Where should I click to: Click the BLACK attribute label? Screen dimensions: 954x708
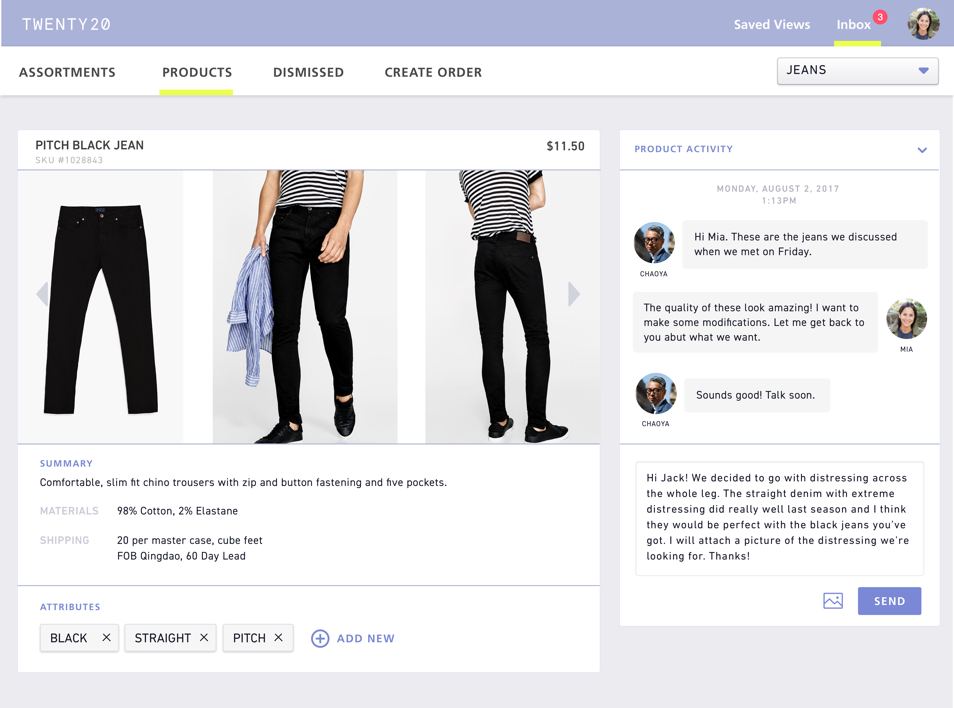click(x=69, y=638)
